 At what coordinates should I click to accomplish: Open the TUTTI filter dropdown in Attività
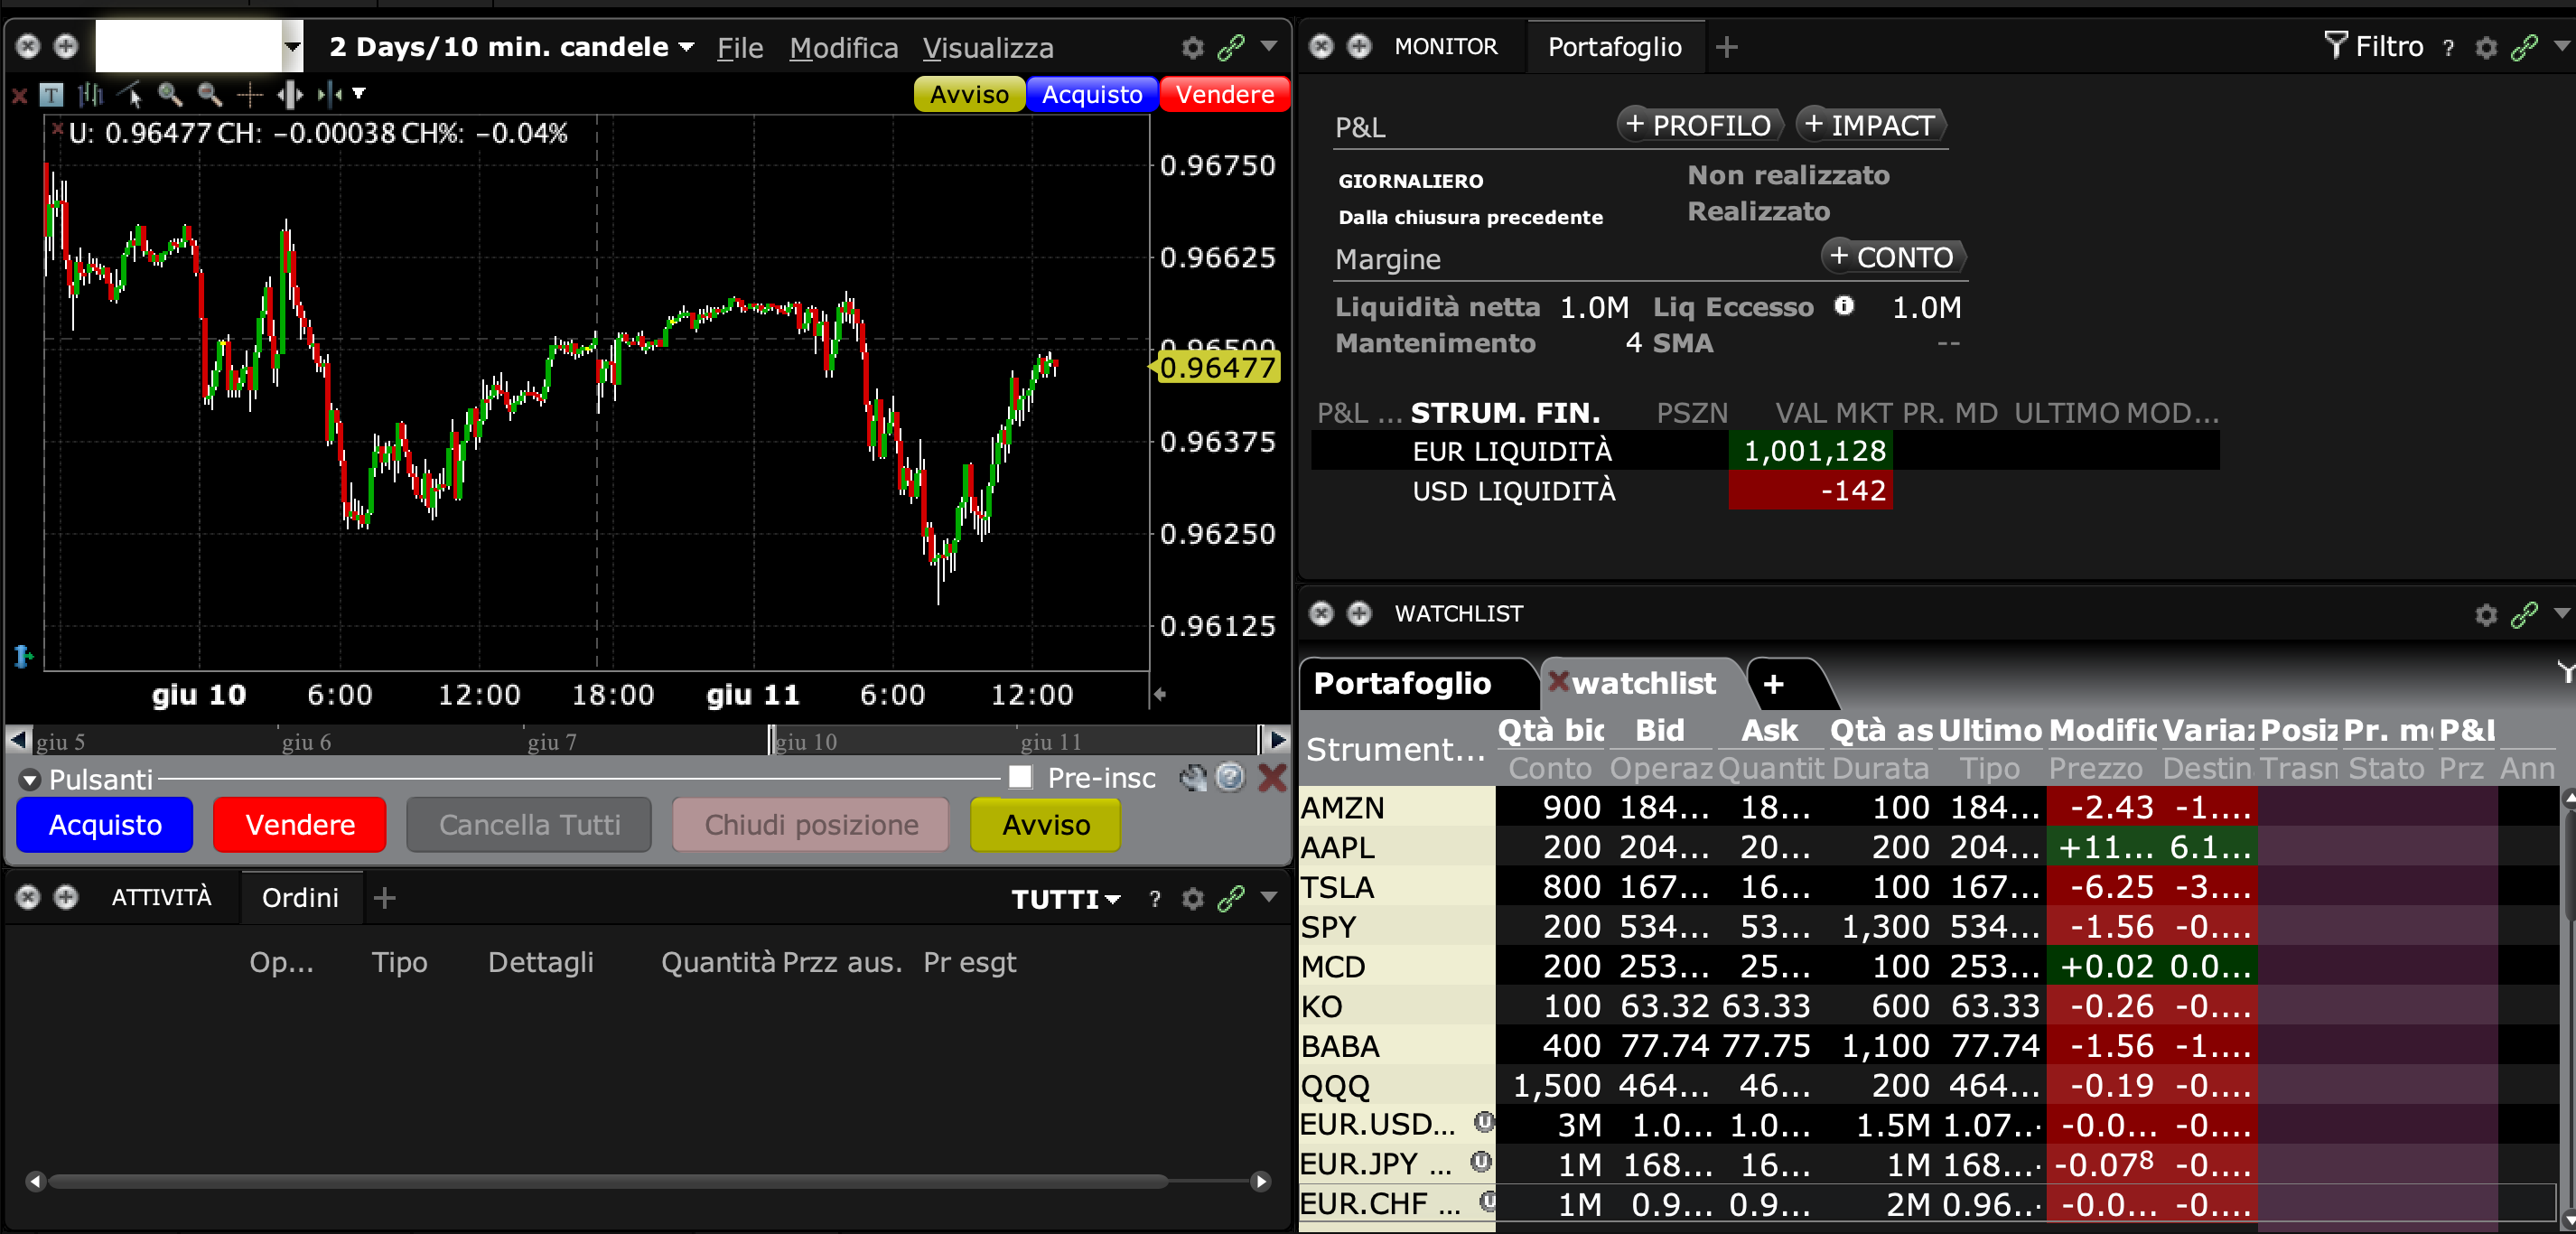tap(1066, 899)
